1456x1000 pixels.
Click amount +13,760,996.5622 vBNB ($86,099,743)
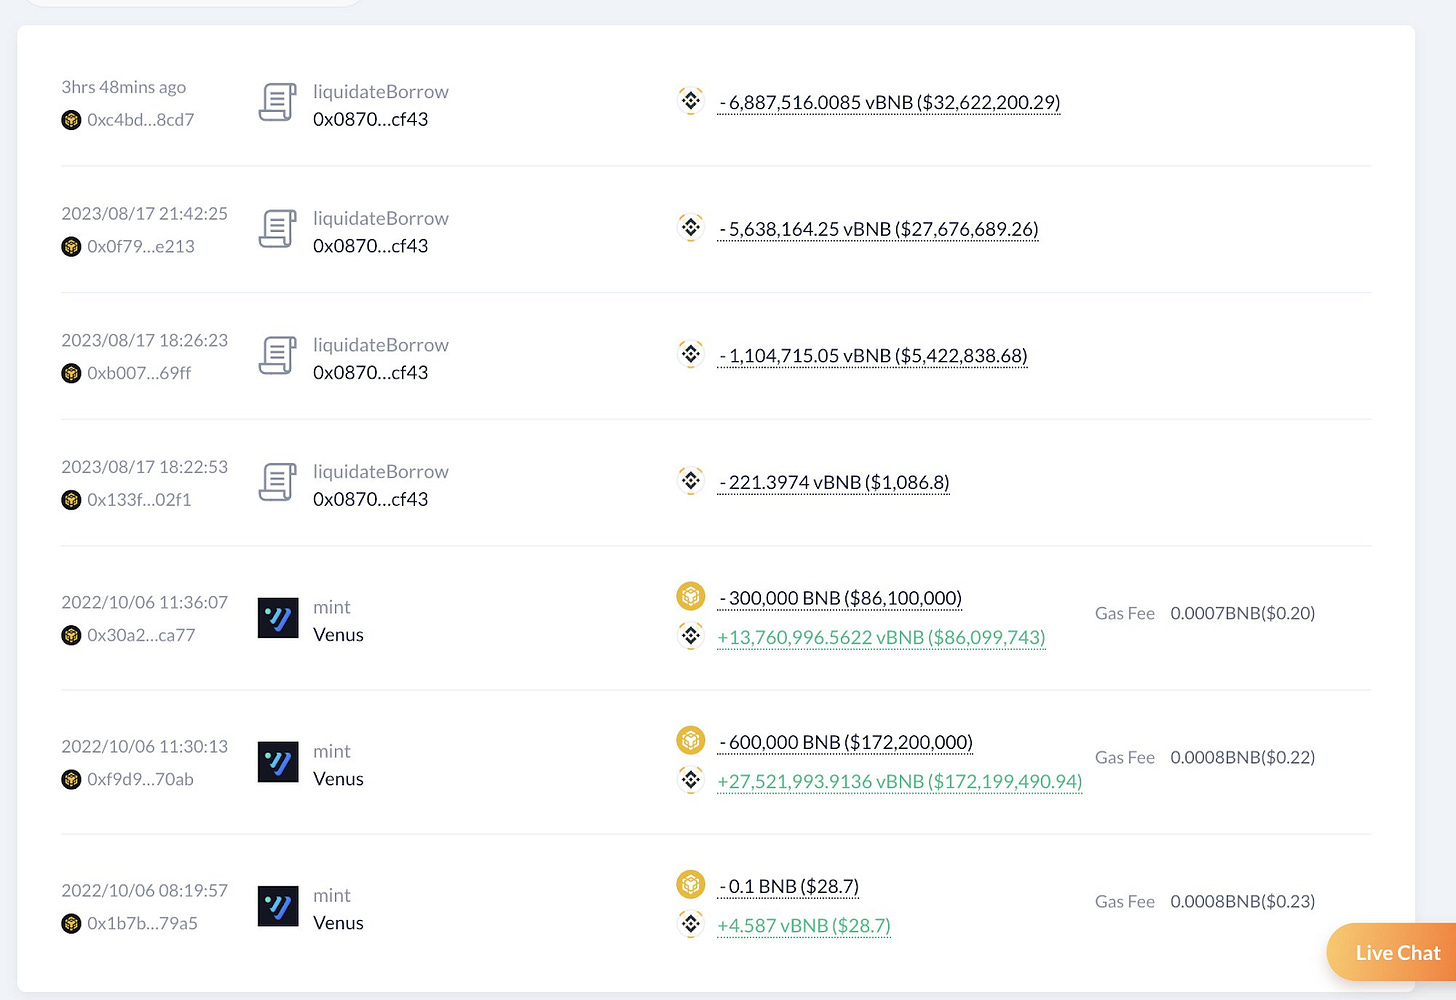[881, 638]
